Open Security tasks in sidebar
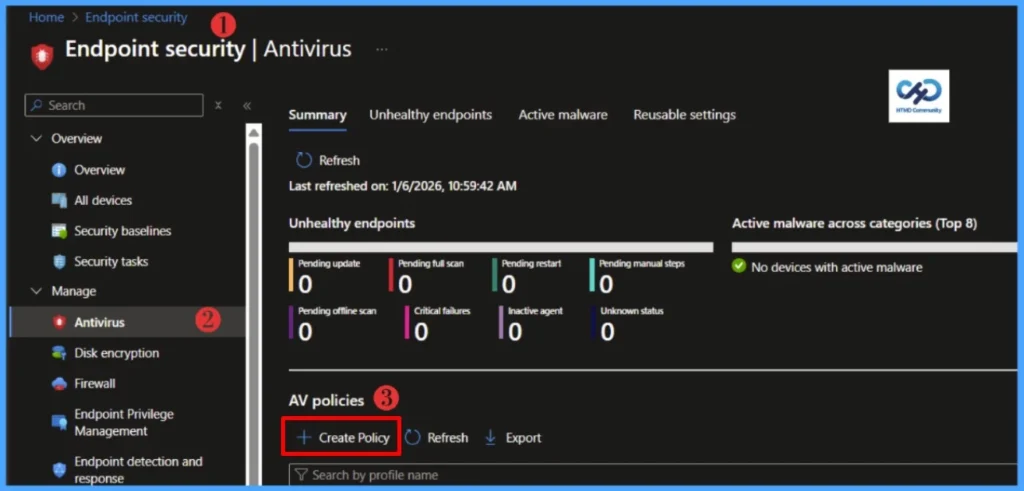Screen dimensions: 1024x491 [128, 262]
